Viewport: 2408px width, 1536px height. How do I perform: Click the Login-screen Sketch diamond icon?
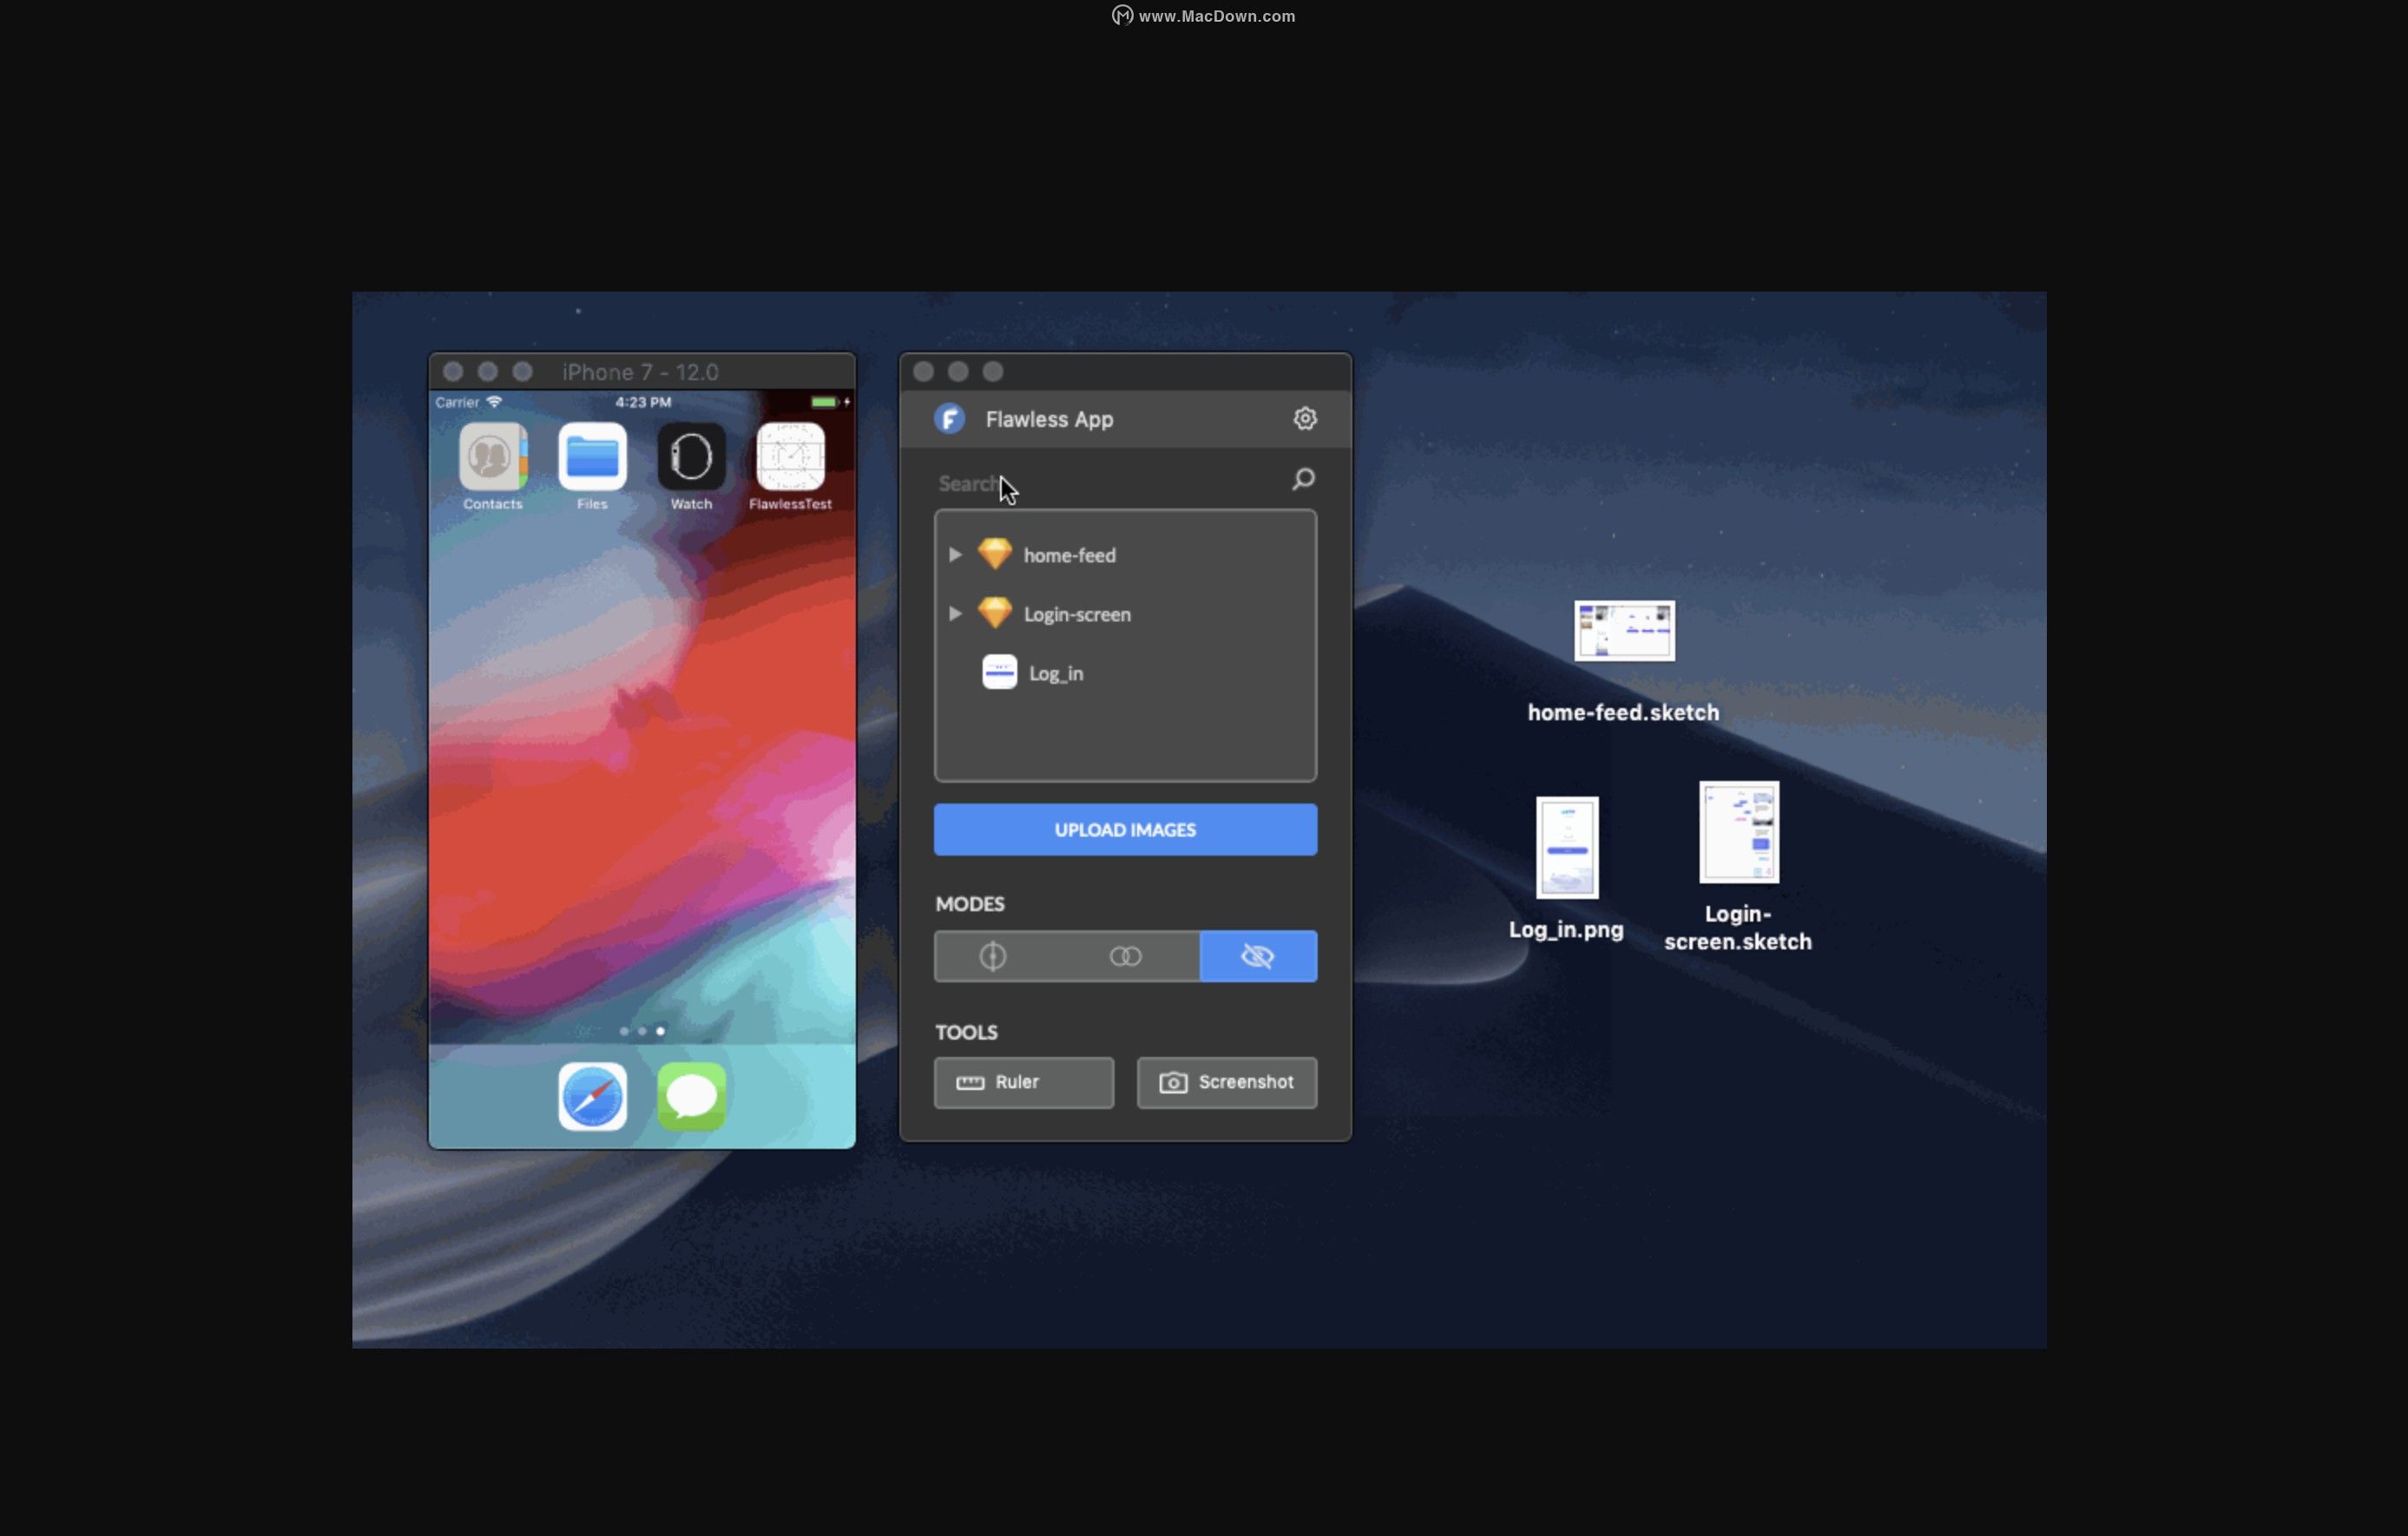tap(994, 612)
